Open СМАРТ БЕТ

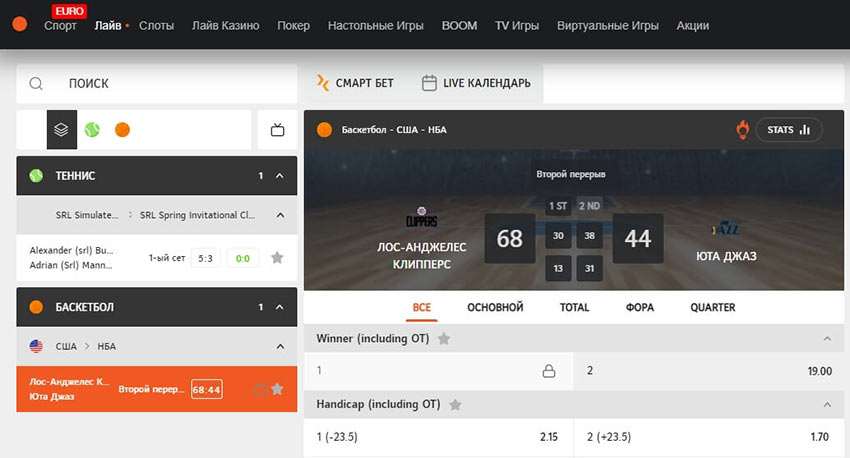(355, 83)
